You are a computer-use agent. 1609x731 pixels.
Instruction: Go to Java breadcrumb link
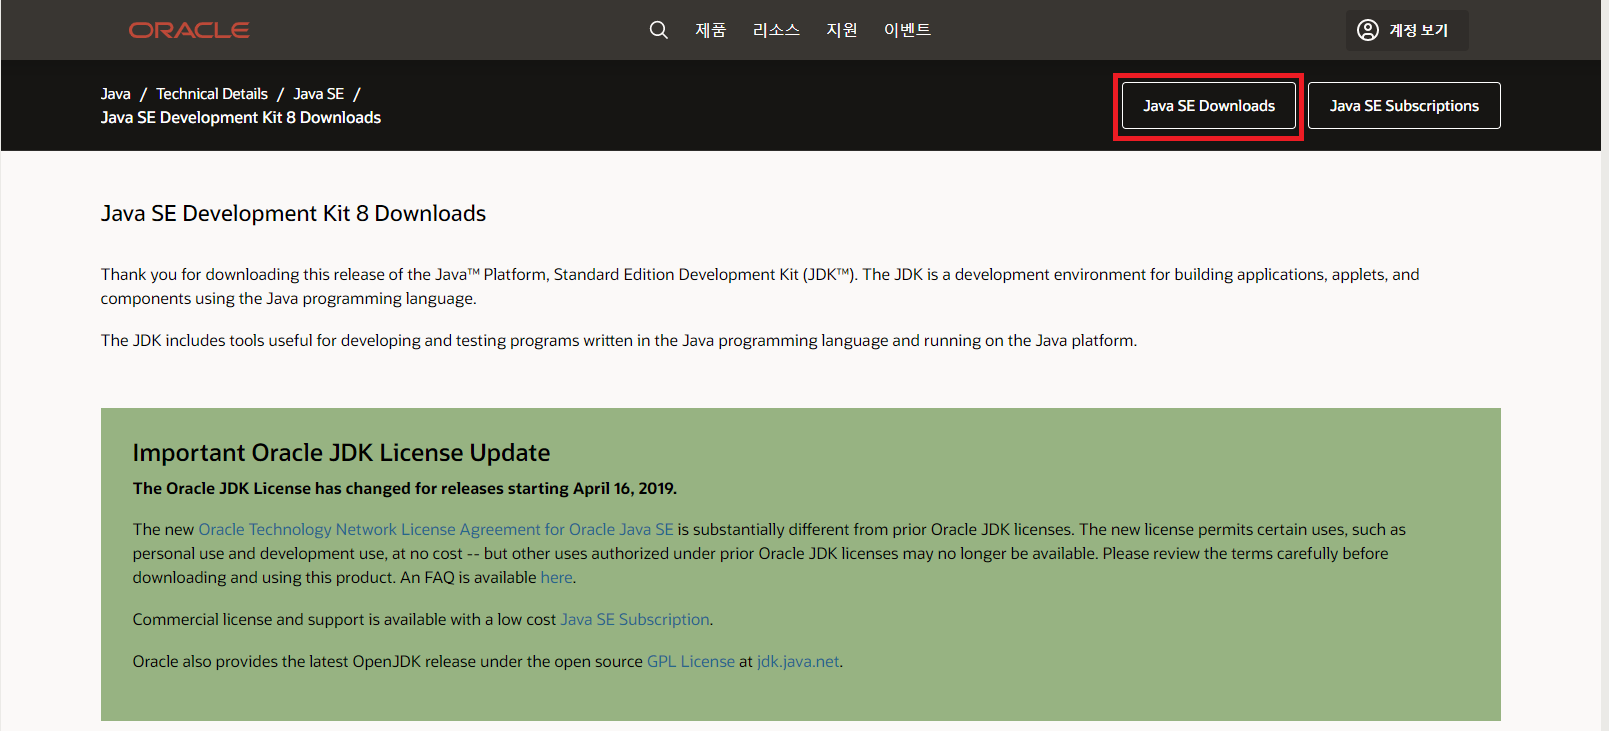click(x=116, y=94)
